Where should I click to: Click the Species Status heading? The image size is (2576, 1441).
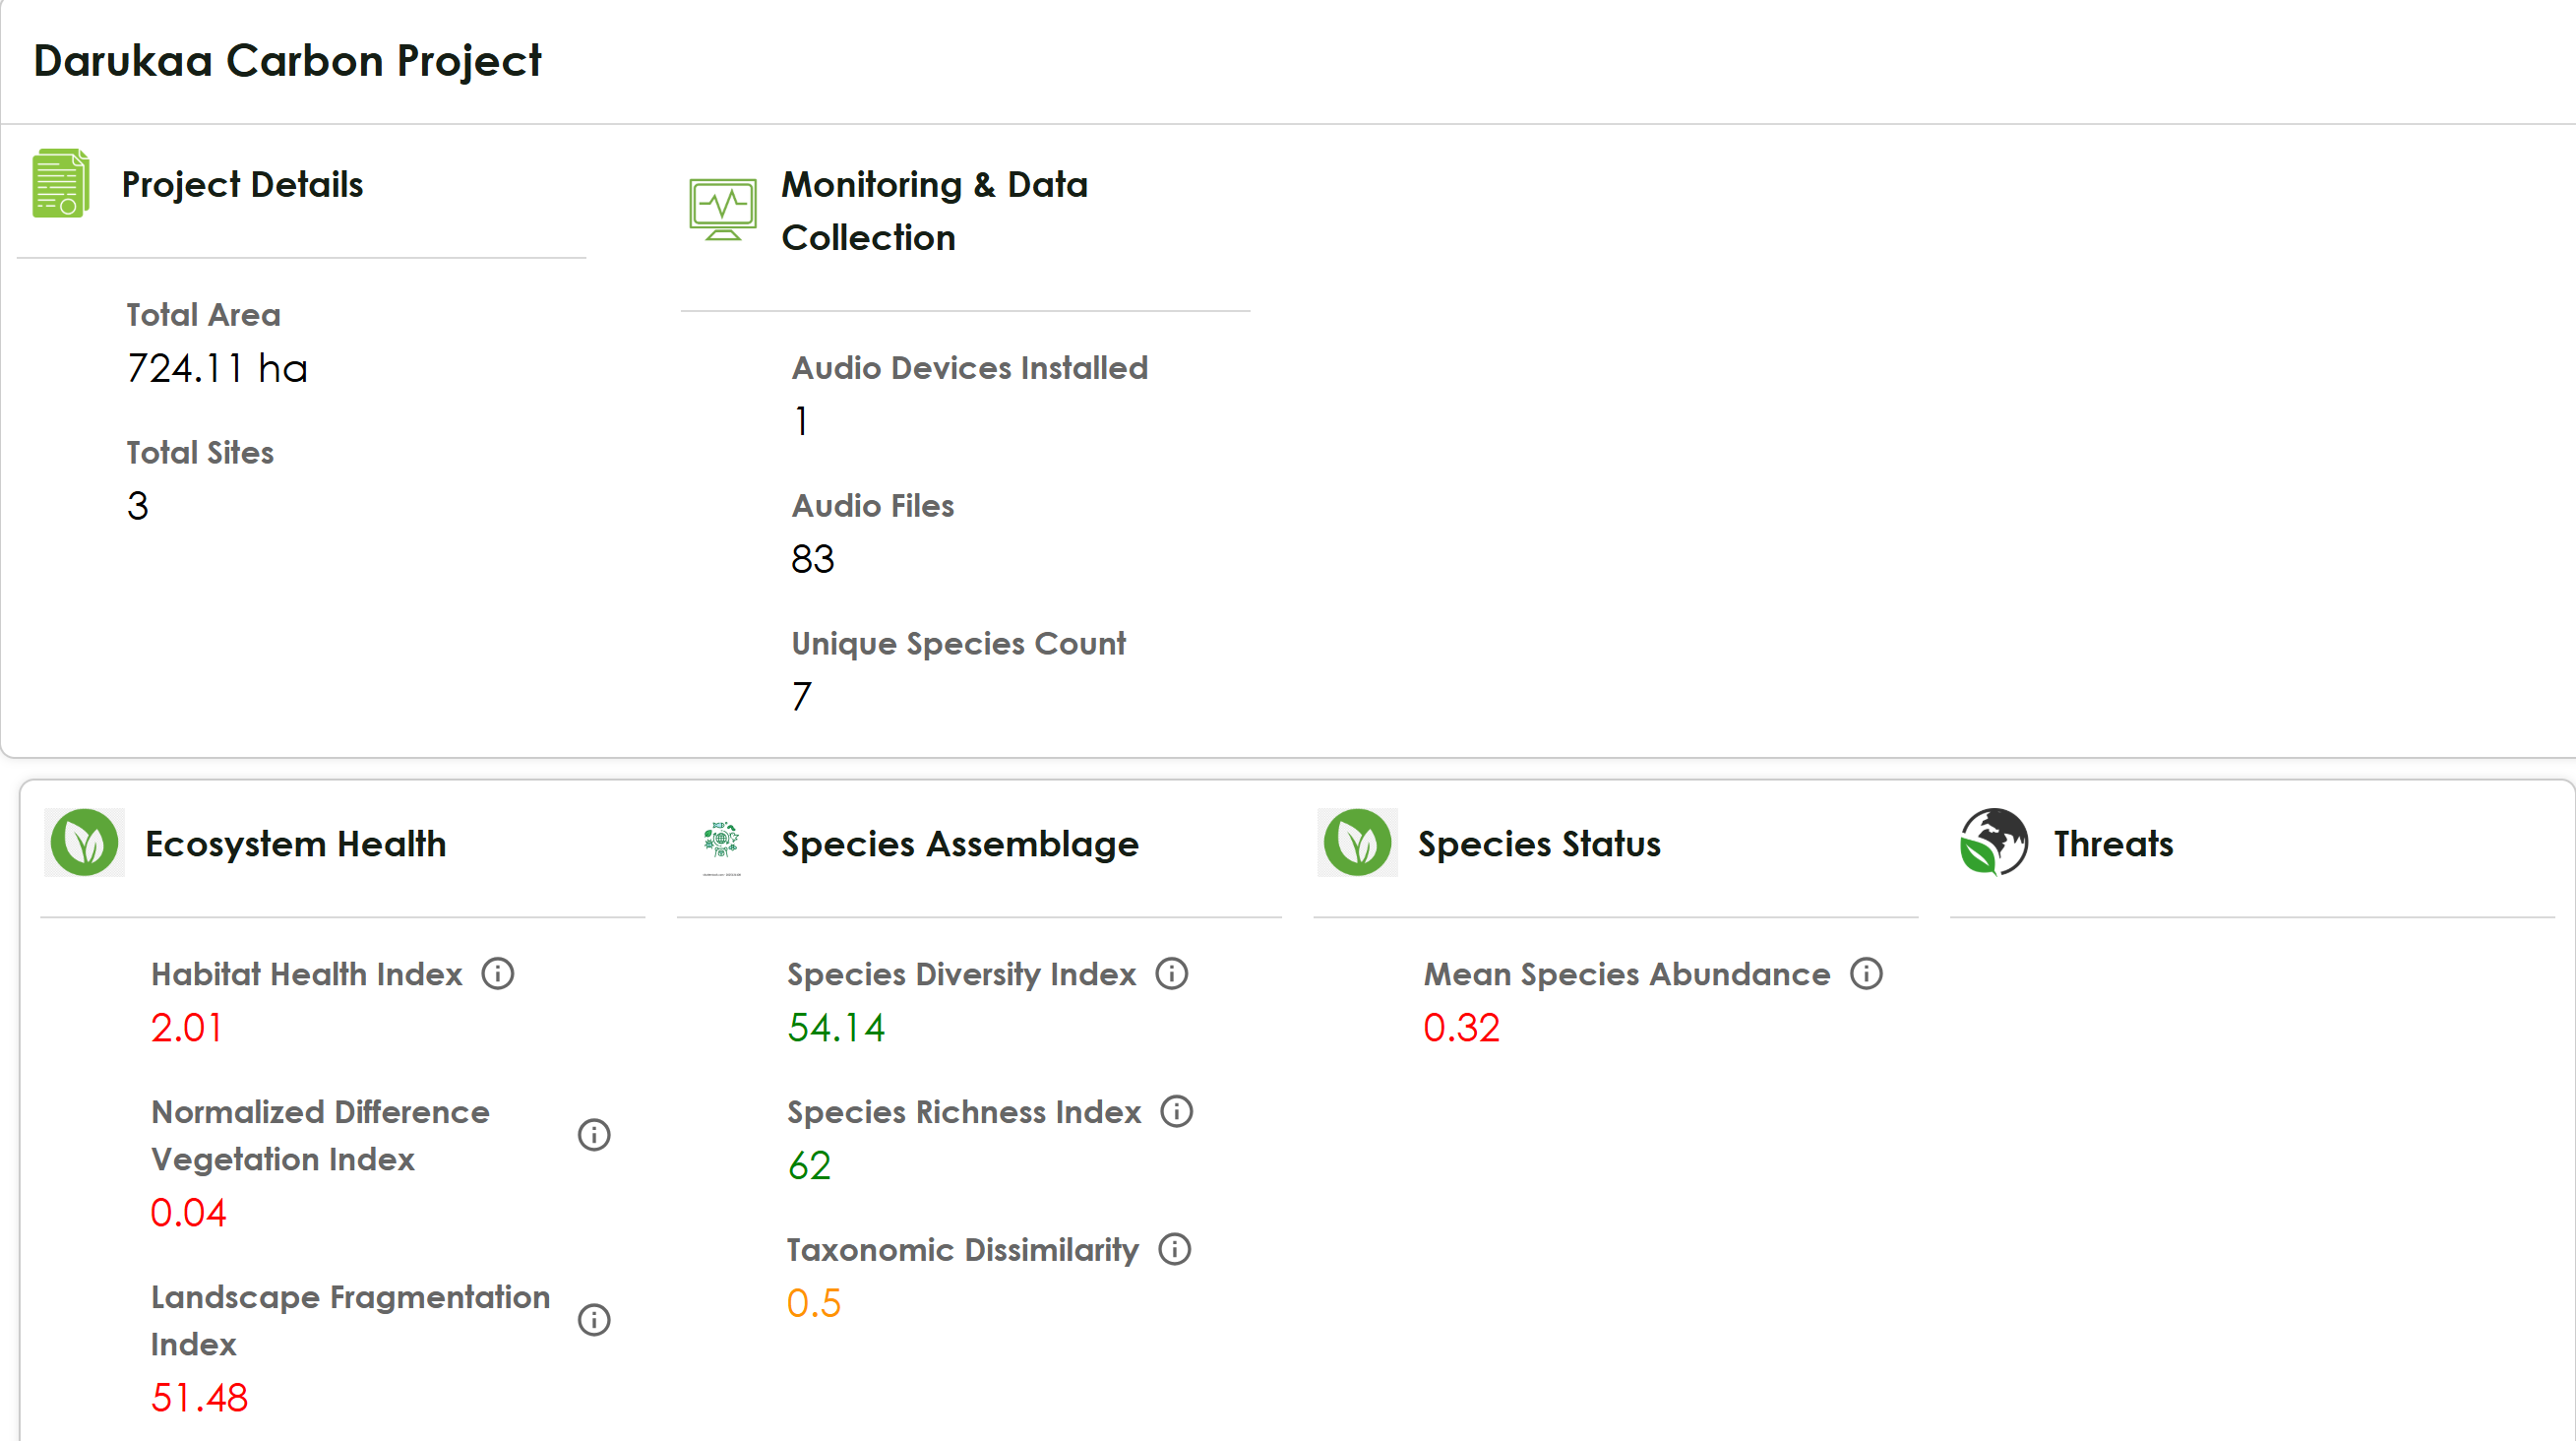click(x=1539, y=844)
